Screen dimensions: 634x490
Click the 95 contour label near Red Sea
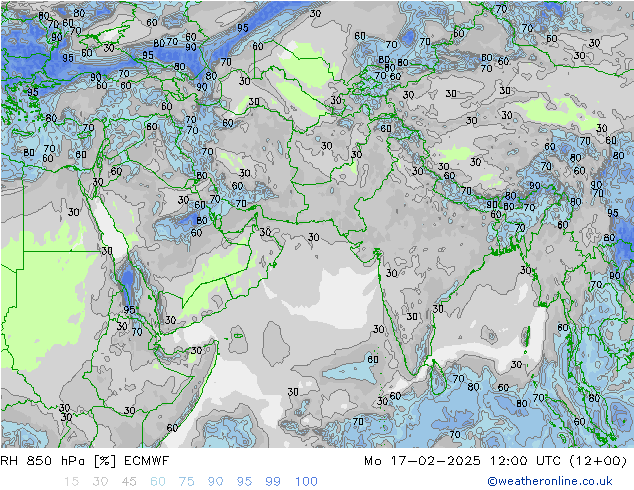(129, 310)
